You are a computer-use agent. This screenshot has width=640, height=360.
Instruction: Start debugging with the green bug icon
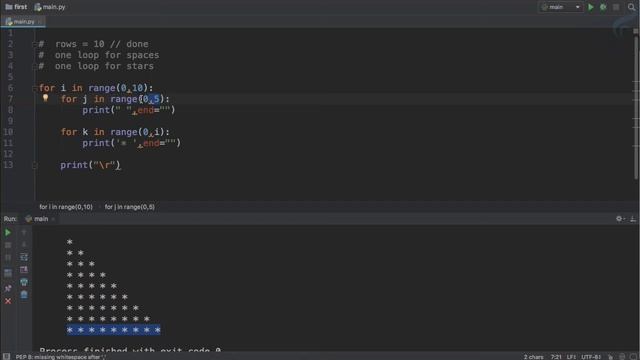603,7
